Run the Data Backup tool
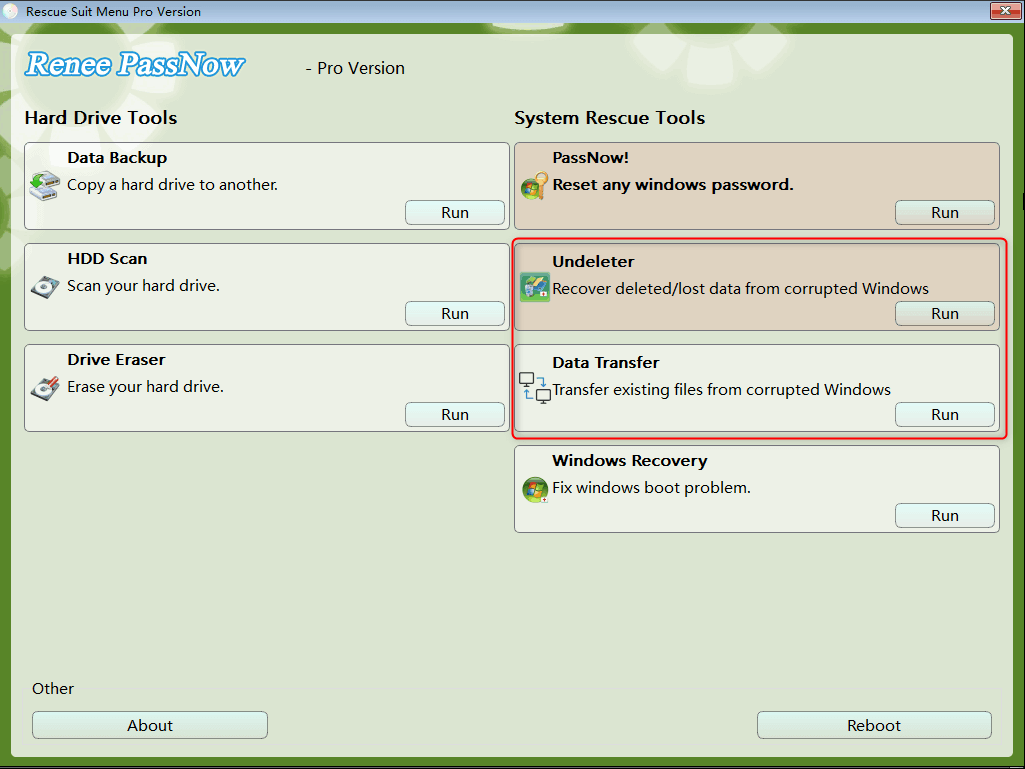 click(455, 213)
